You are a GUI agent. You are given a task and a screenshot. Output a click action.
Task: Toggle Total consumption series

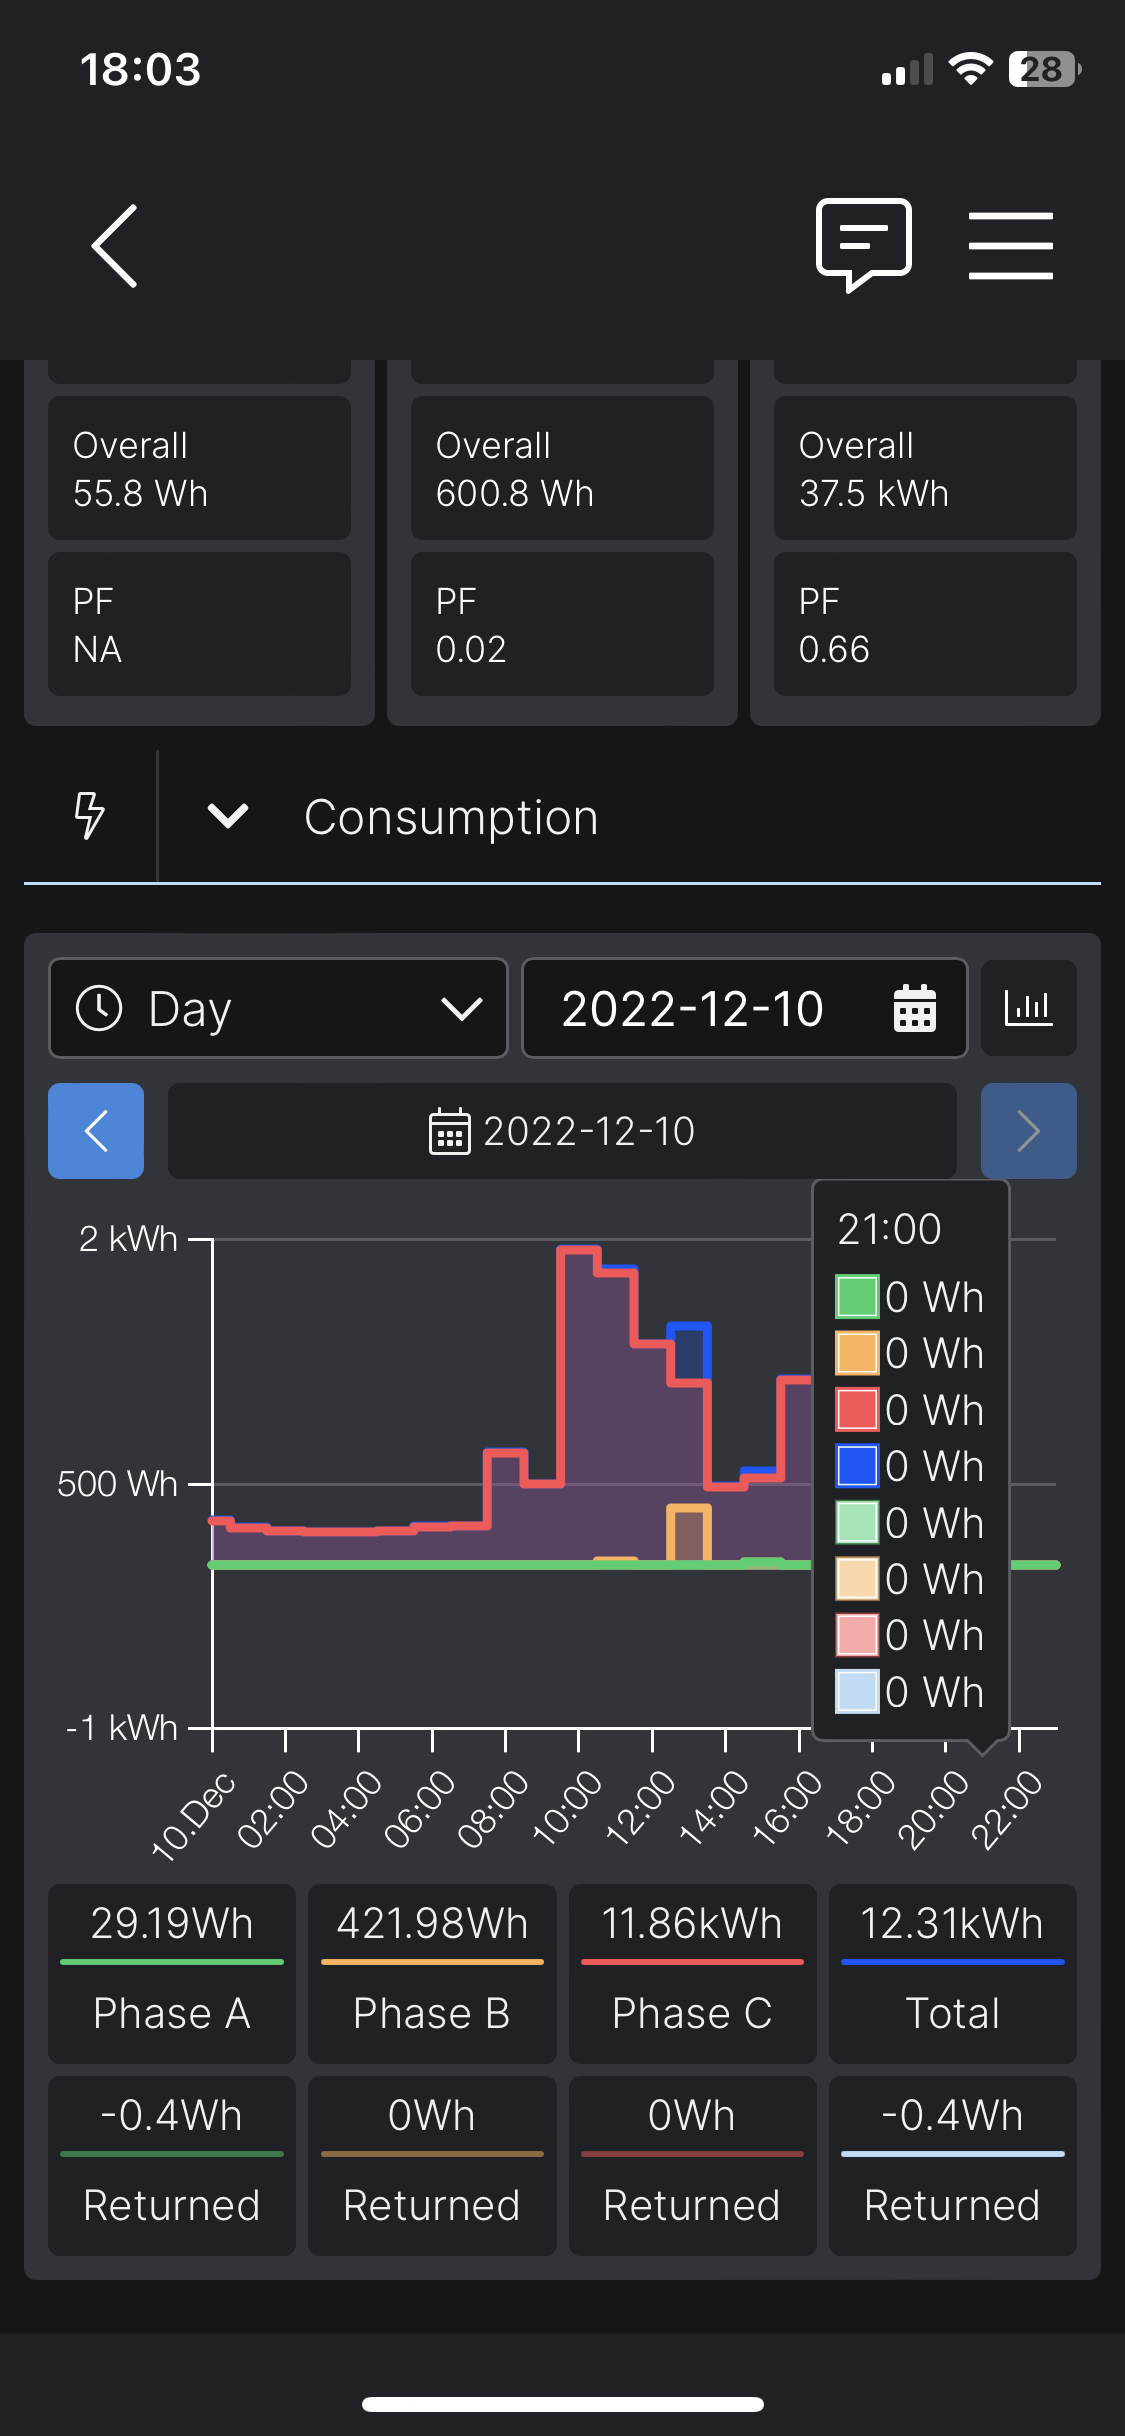click(952, 1972)
